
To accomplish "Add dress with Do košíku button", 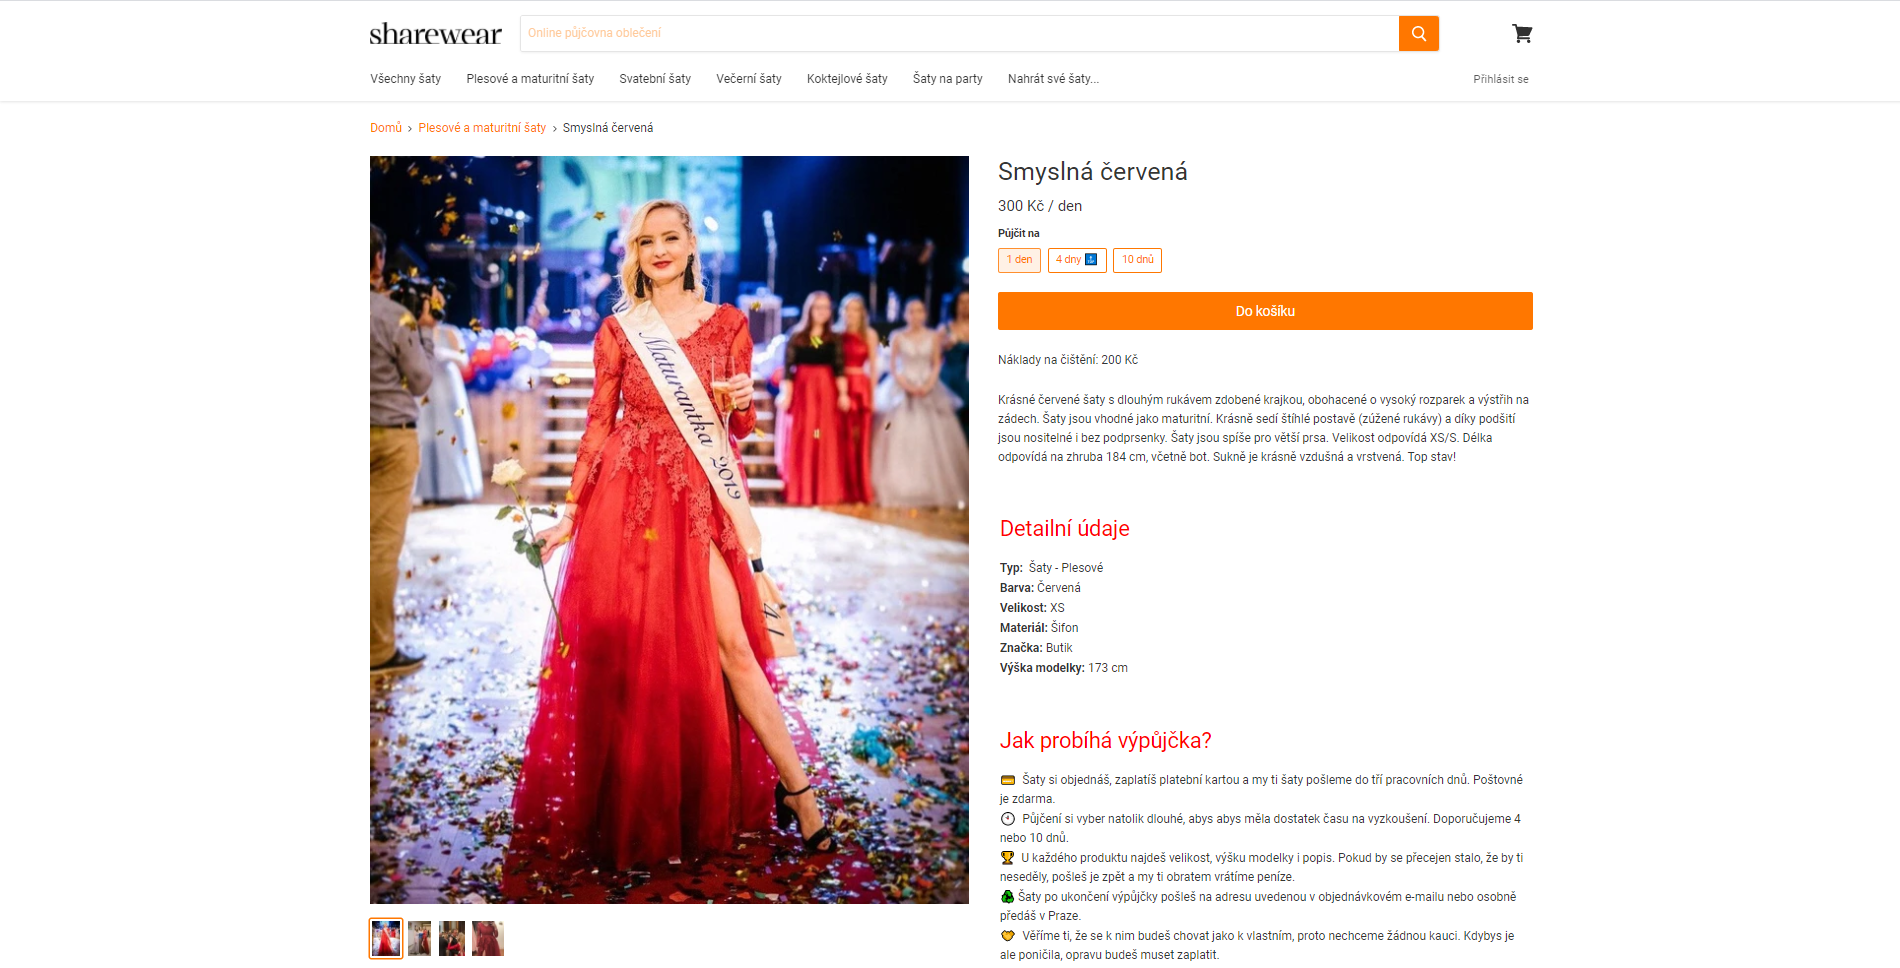I will click(1265, 311).
